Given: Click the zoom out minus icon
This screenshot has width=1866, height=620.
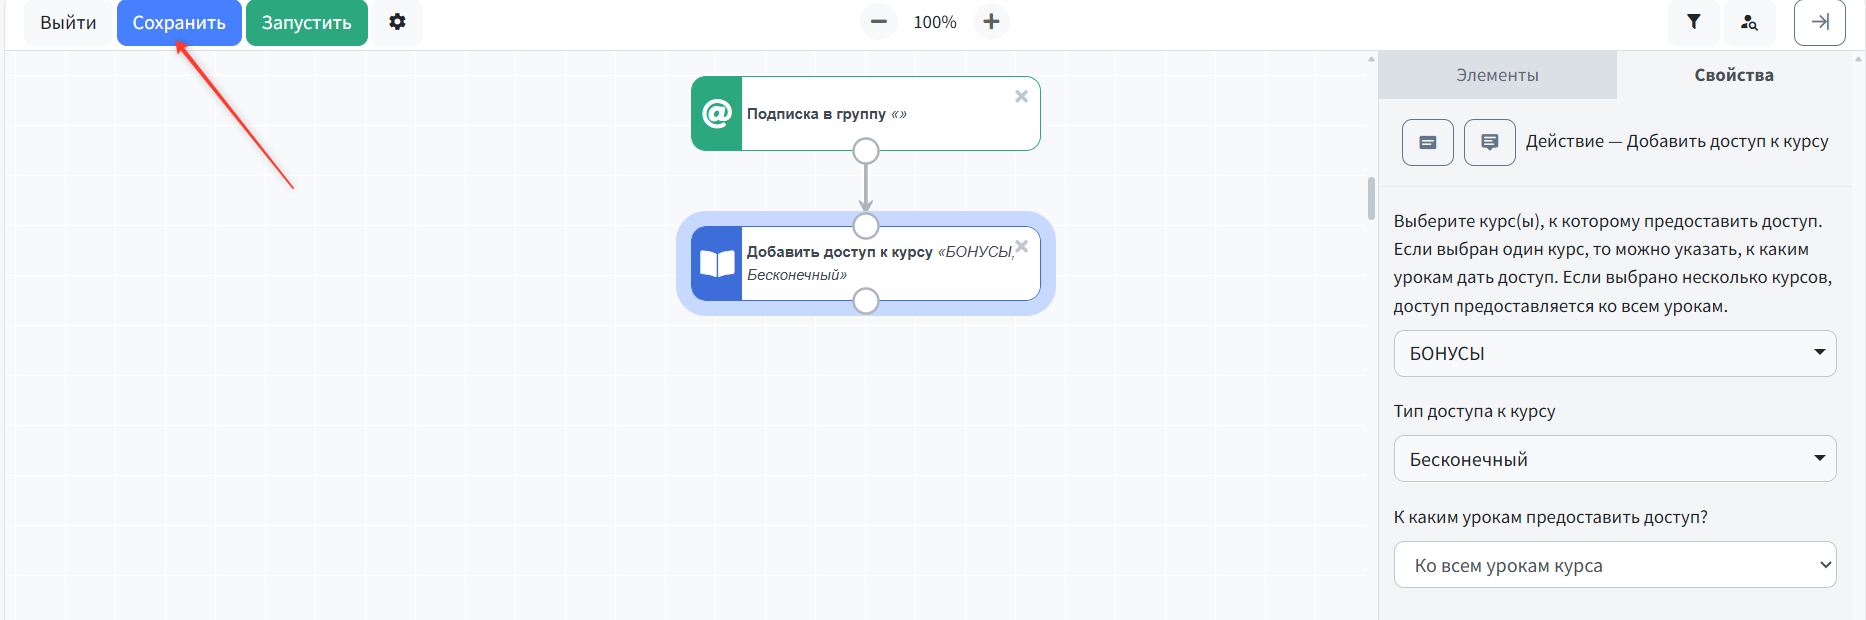Looking at the screenshot, I should click(x=879, y=22).
